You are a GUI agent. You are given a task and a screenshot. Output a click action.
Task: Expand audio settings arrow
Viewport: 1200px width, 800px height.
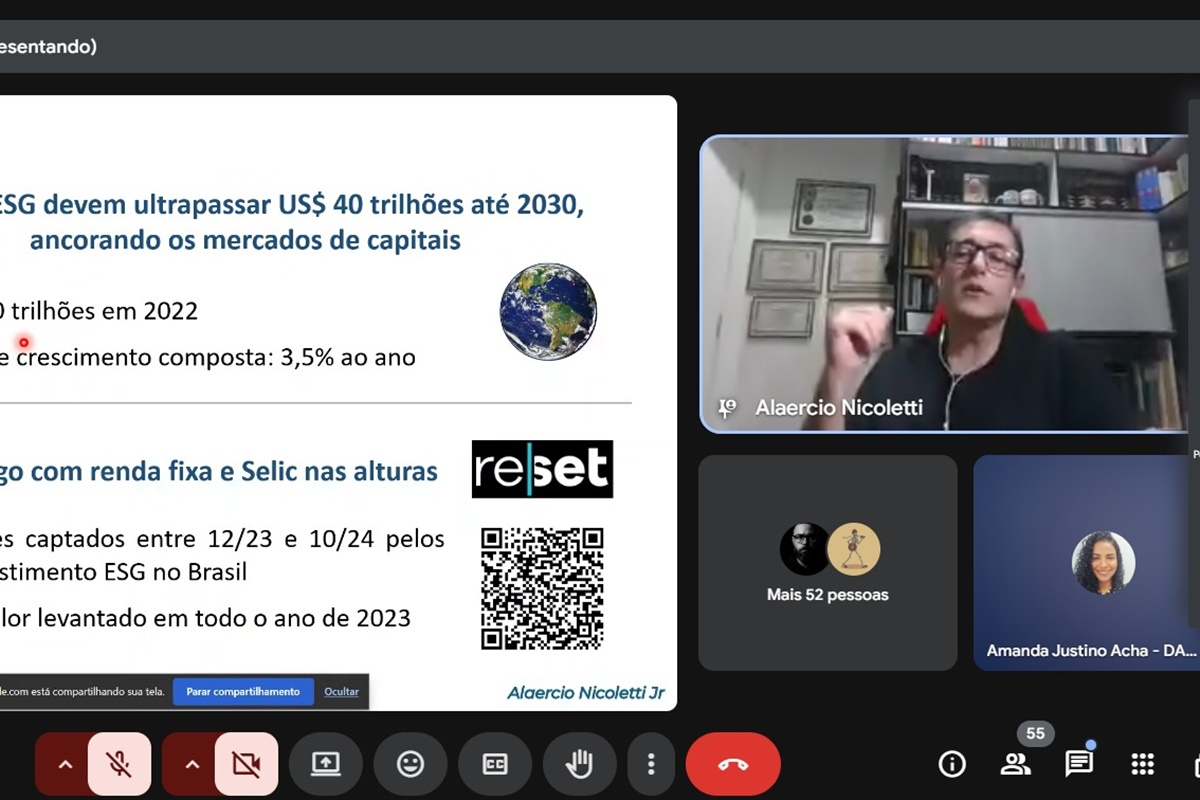(65, 765)
